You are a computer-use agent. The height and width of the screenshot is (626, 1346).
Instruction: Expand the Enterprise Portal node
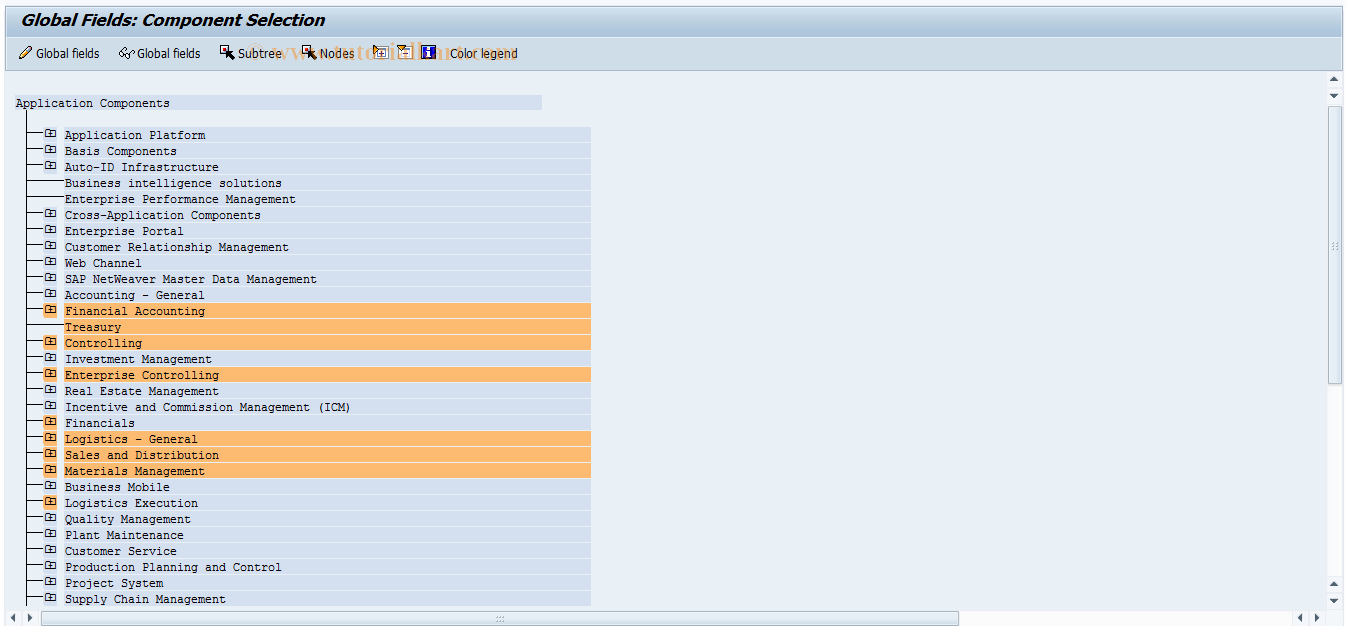pyautogui.click(x=50, y=230)
